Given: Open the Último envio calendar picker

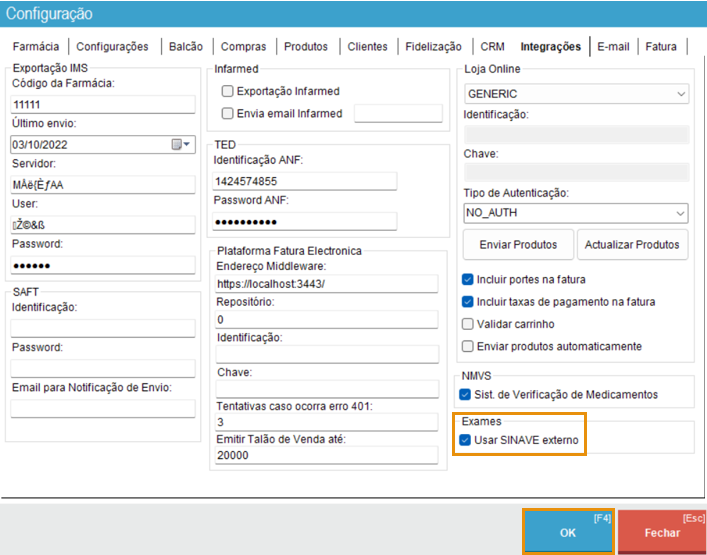Looking at the screenshot, I should click(181, 145).
